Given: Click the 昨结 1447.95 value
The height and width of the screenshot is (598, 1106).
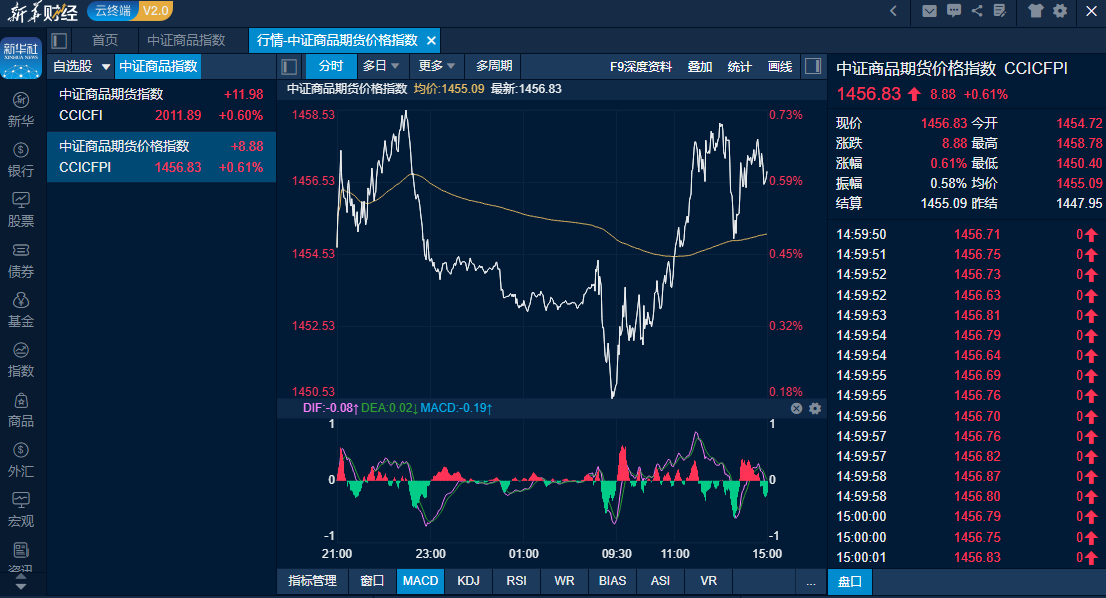Looking at the screenshot, I should pos(1078,203).
